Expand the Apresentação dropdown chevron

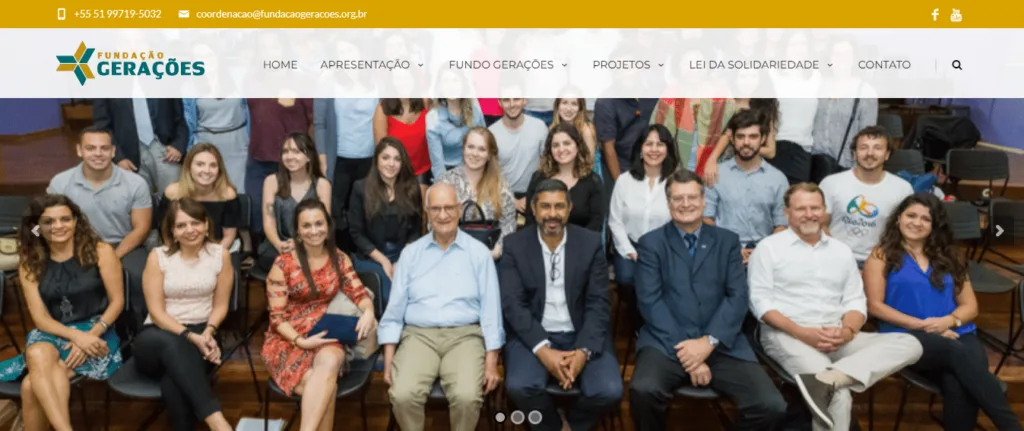pyautogui.click(x=421, y=65)
